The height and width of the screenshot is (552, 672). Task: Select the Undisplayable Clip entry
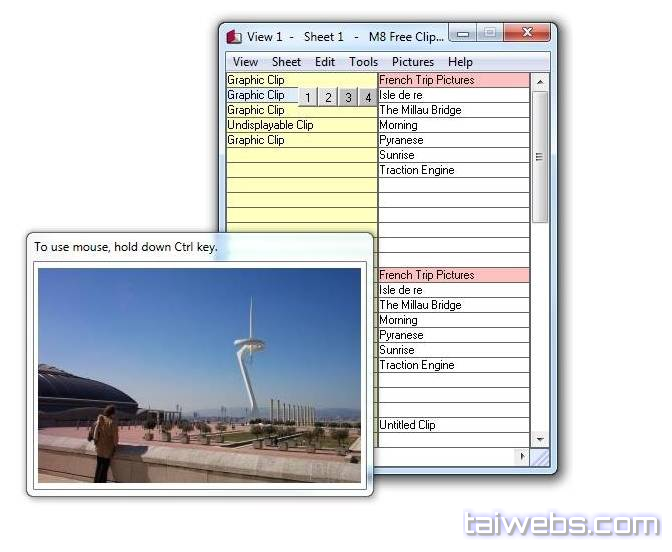pos(270,125)
